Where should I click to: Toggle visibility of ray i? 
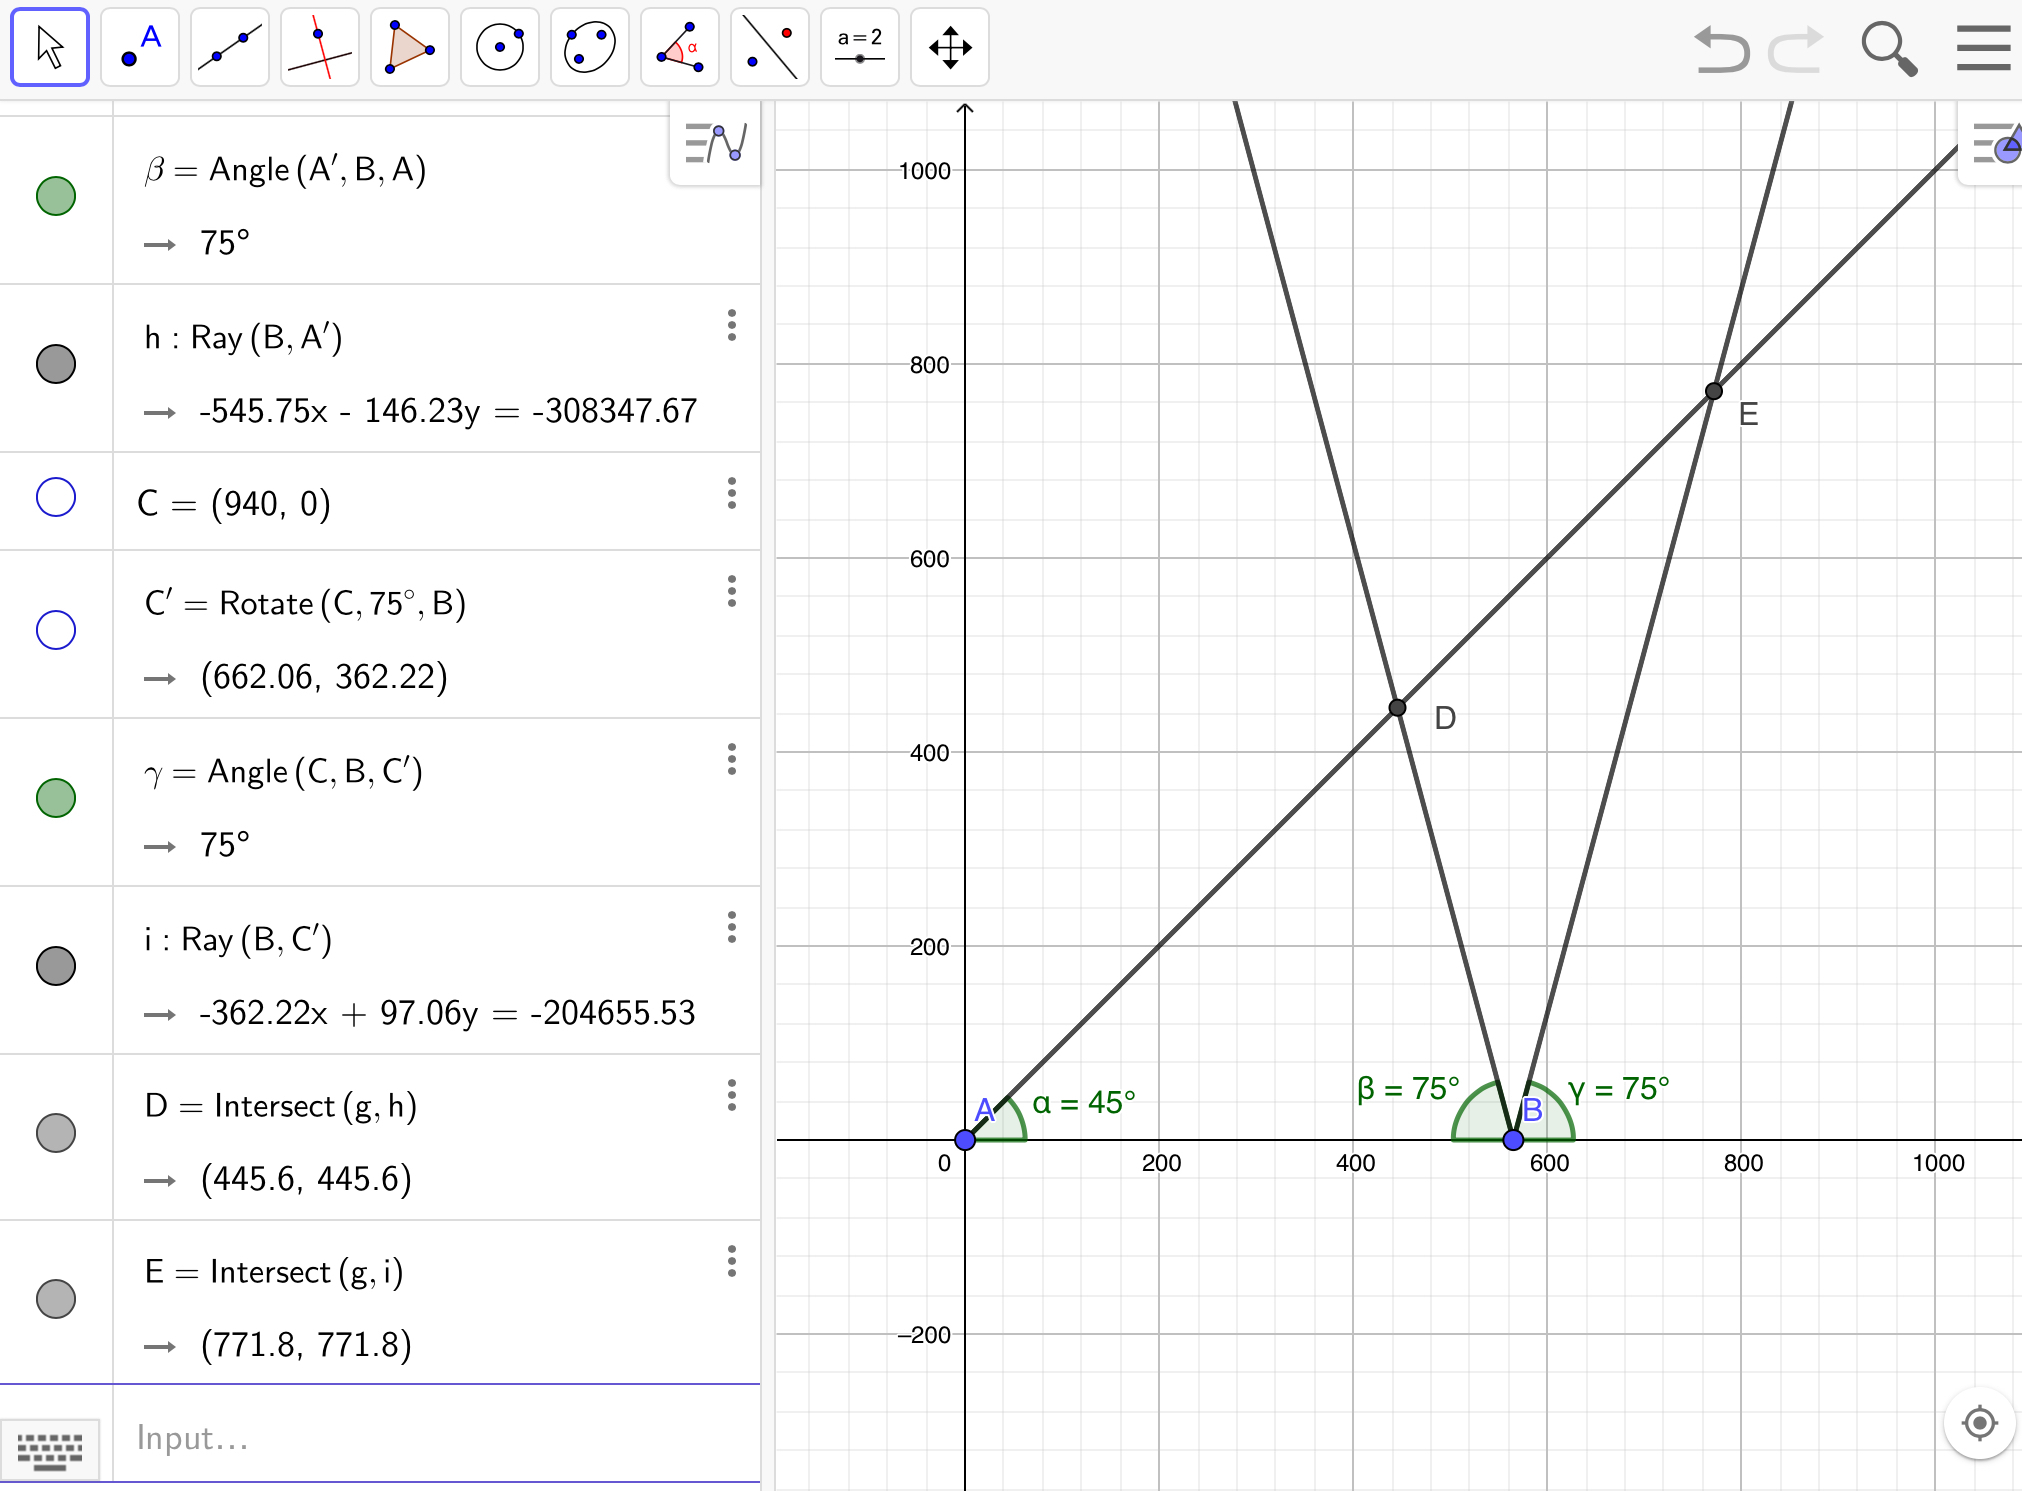[x=56, y=966]
